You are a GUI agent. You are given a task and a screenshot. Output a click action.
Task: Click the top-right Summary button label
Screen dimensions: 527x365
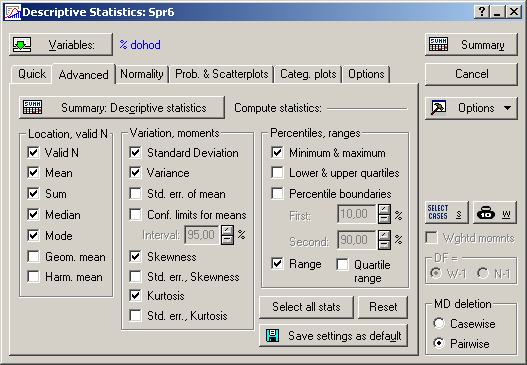(x=482, y=45)
